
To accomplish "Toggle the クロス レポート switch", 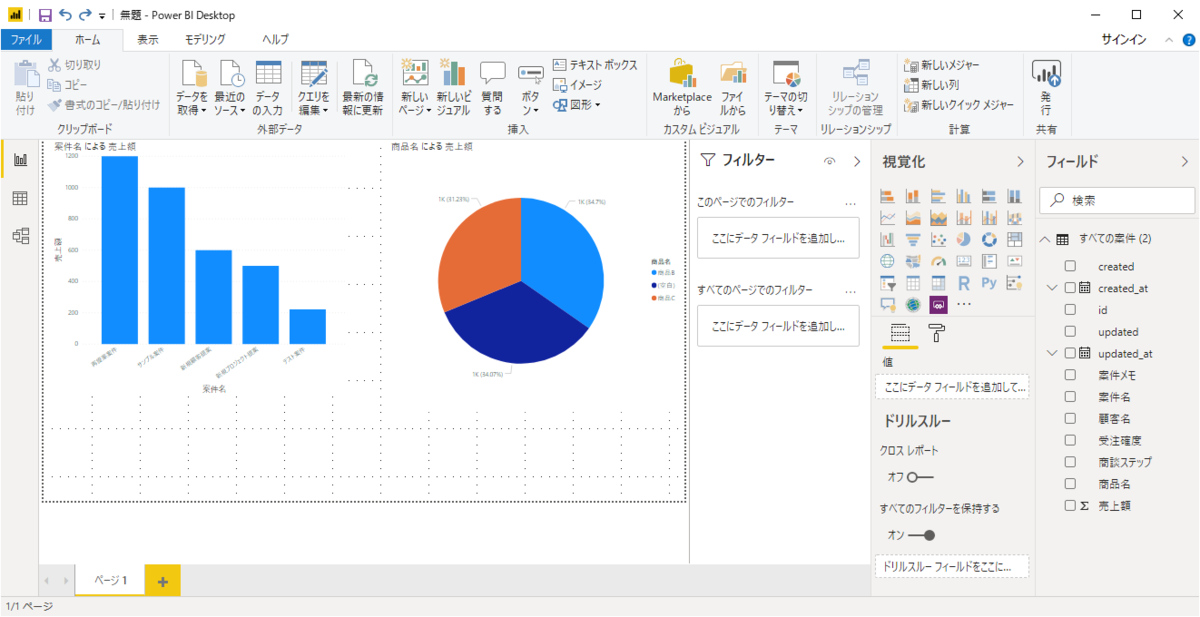I will pos(920,477).
